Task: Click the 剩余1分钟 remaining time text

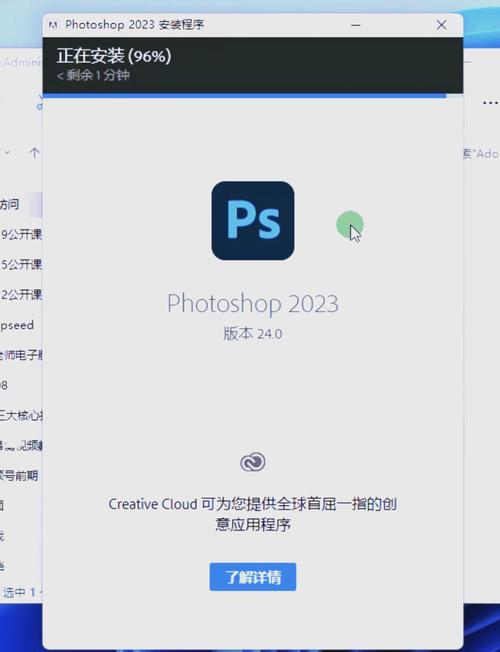Action: (x=93, y=75)
